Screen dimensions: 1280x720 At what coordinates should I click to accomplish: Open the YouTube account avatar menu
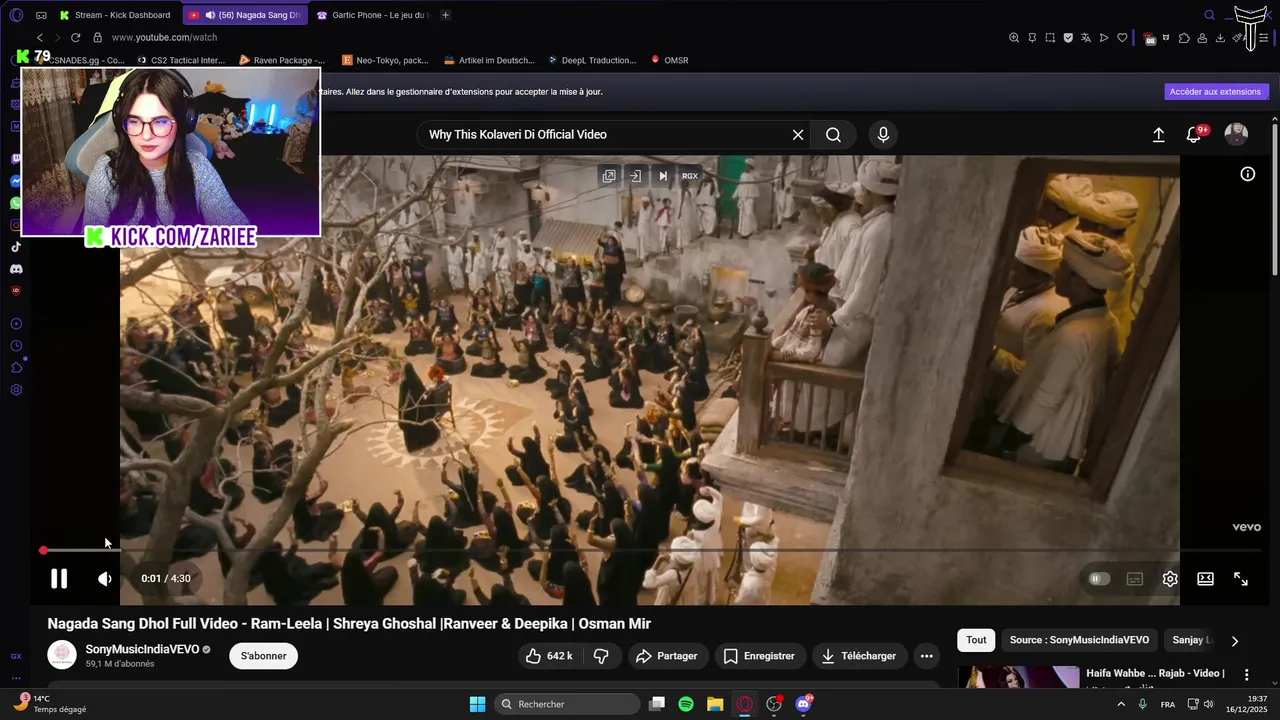pyautogui.click(x=1236, y=134)
